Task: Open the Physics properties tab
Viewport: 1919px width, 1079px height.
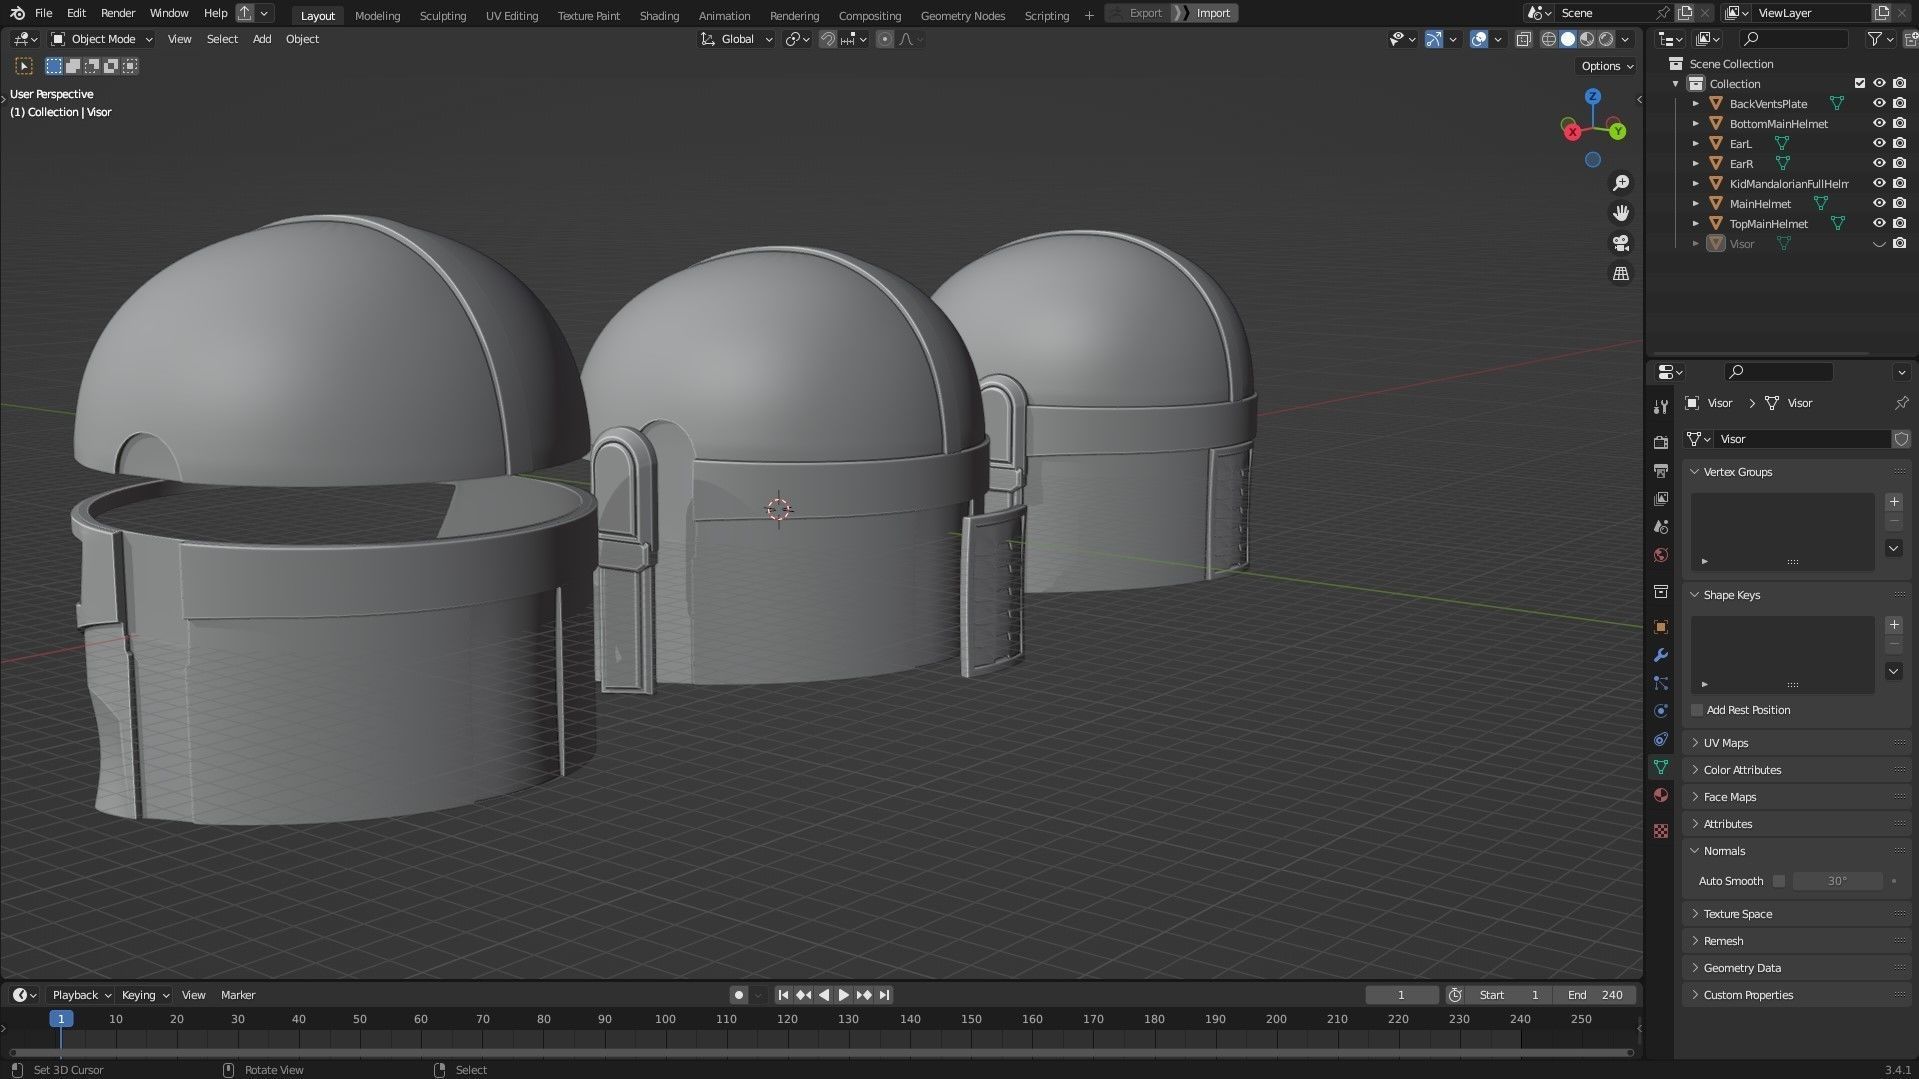Action: 1661,711
